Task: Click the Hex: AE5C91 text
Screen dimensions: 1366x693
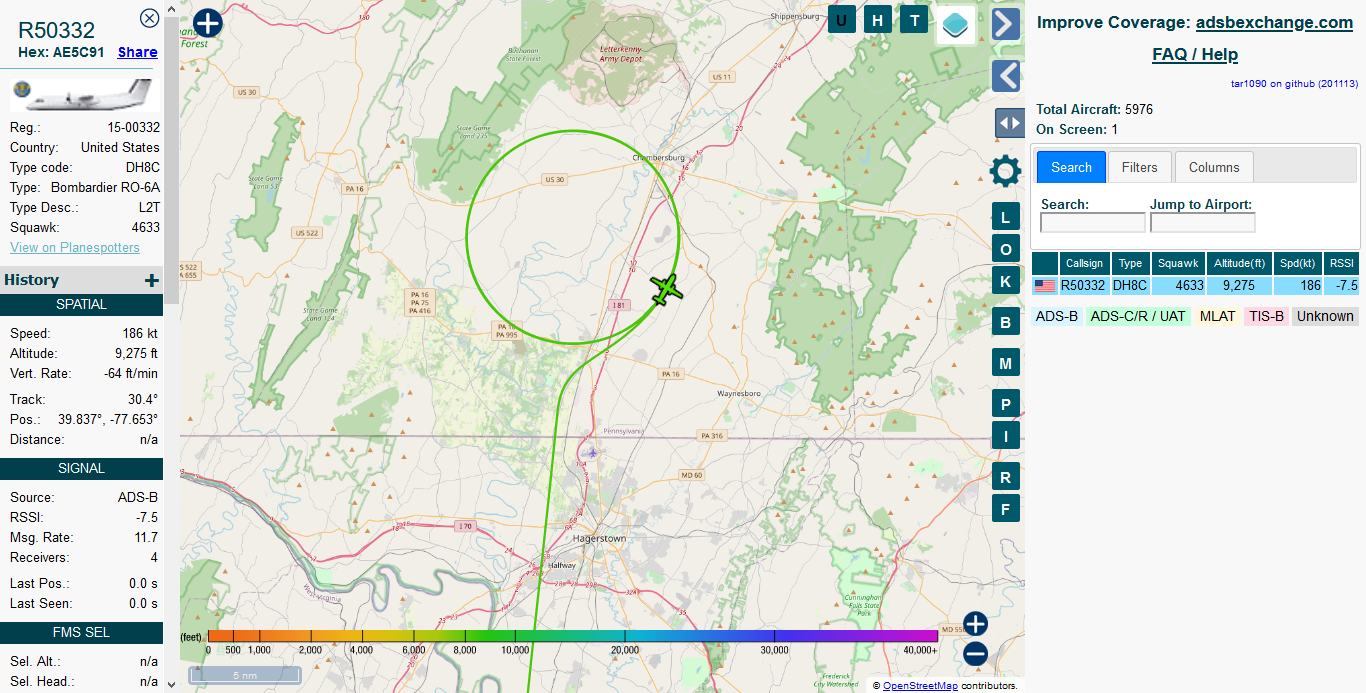Action: point(63,52)
